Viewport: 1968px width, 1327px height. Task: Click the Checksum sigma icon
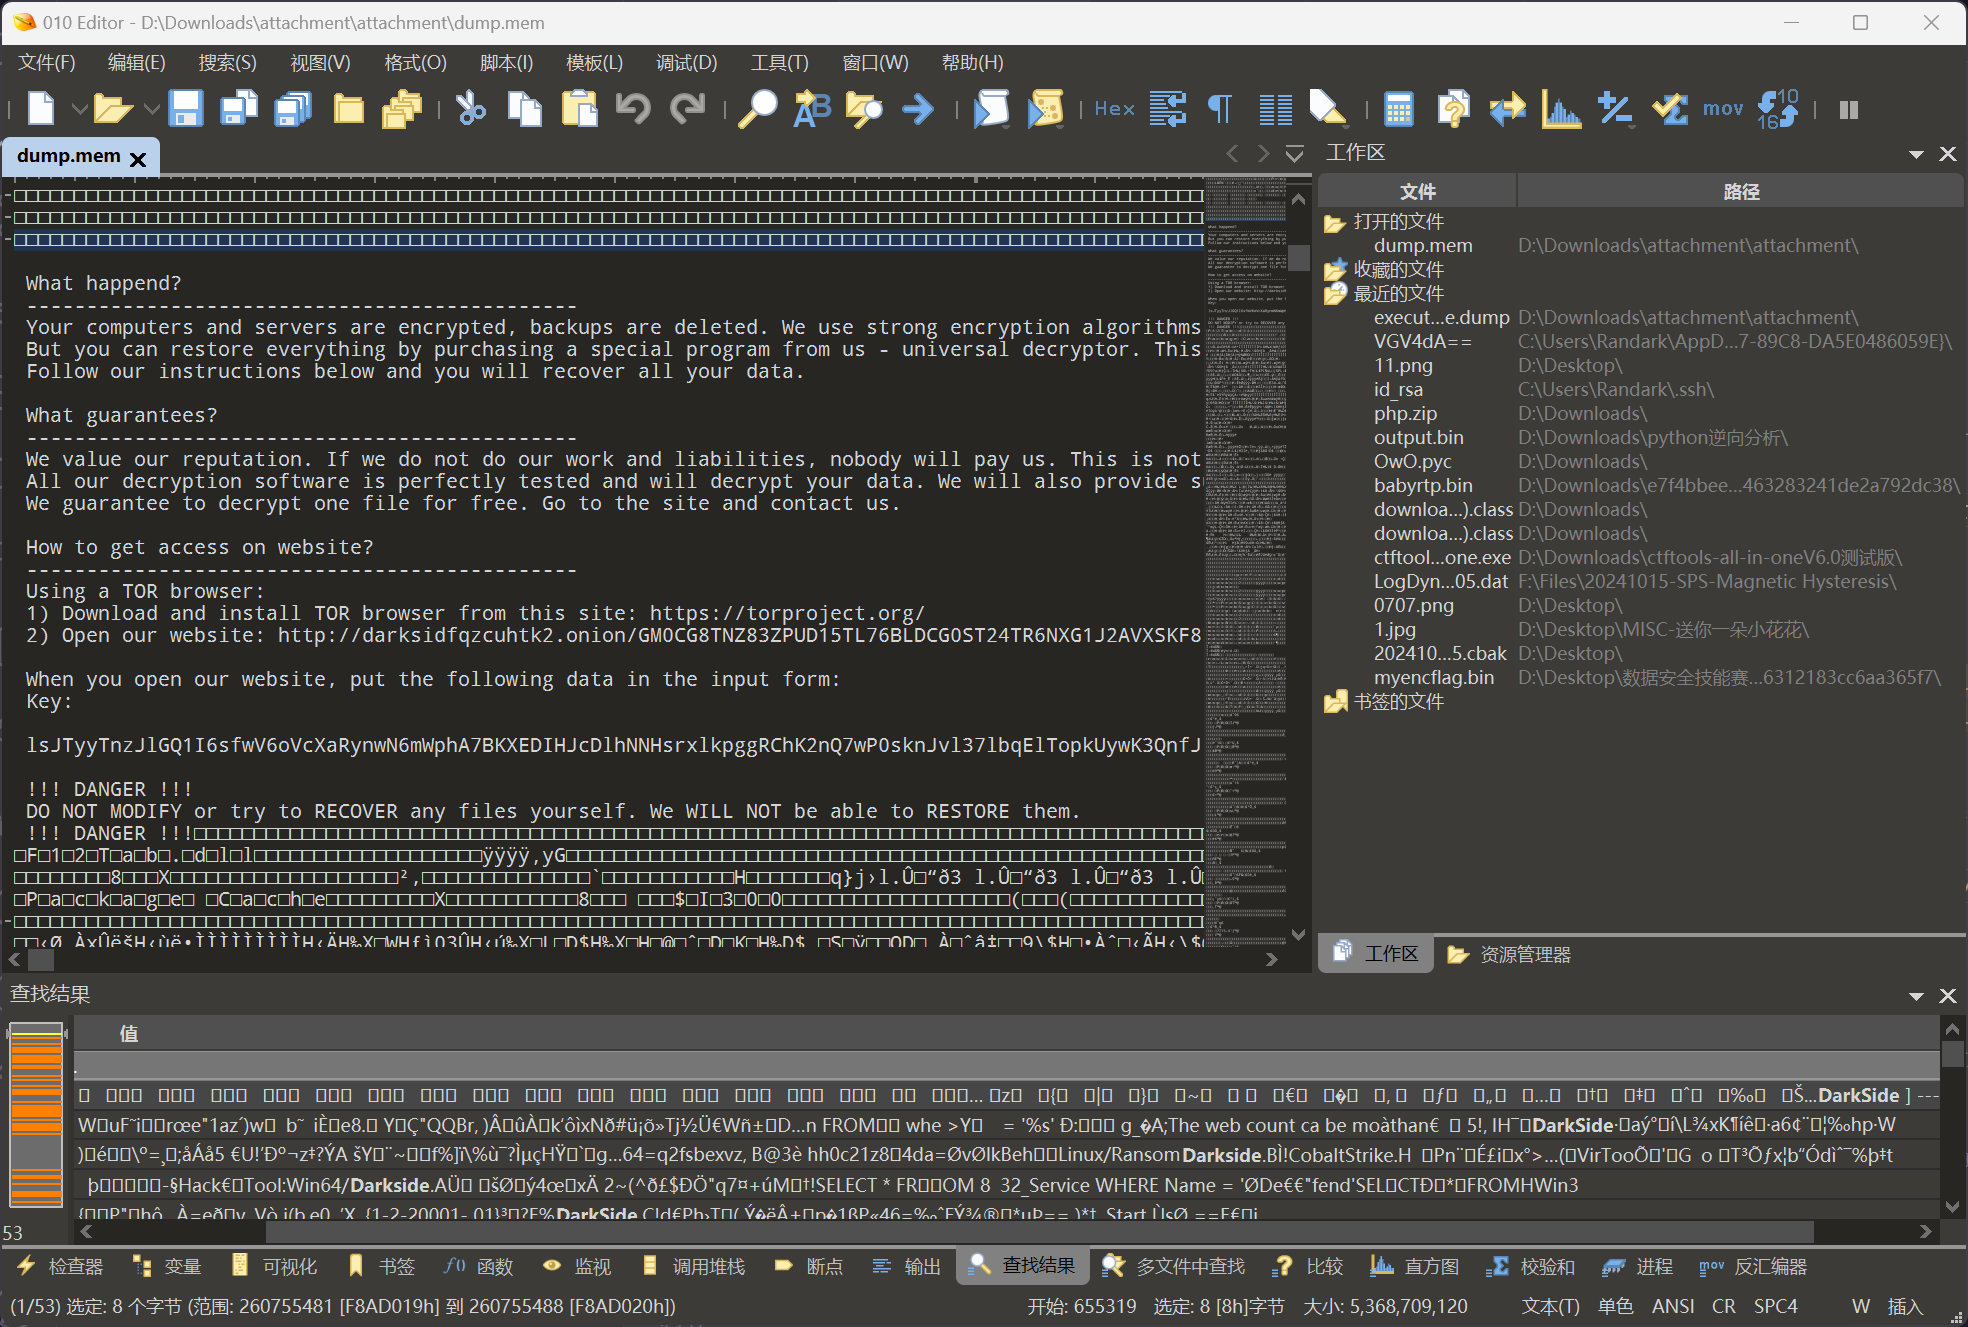(1669, 108)
